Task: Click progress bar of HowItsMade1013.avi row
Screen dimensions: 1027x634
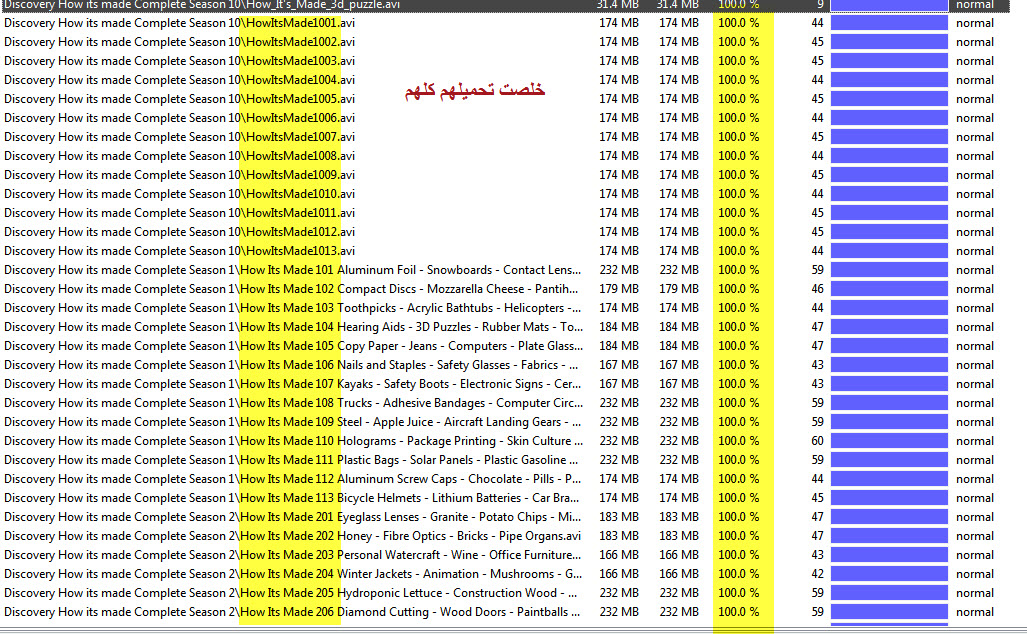Action: coord(889,251)
